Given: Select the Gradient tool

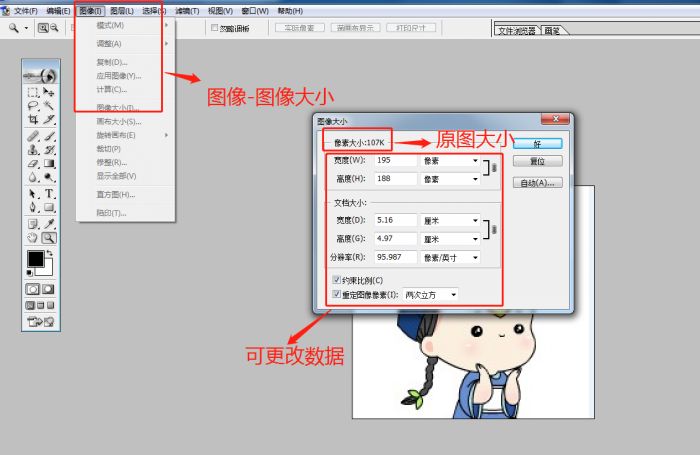Looking at the screenshot, I should [x=49, y=163].
